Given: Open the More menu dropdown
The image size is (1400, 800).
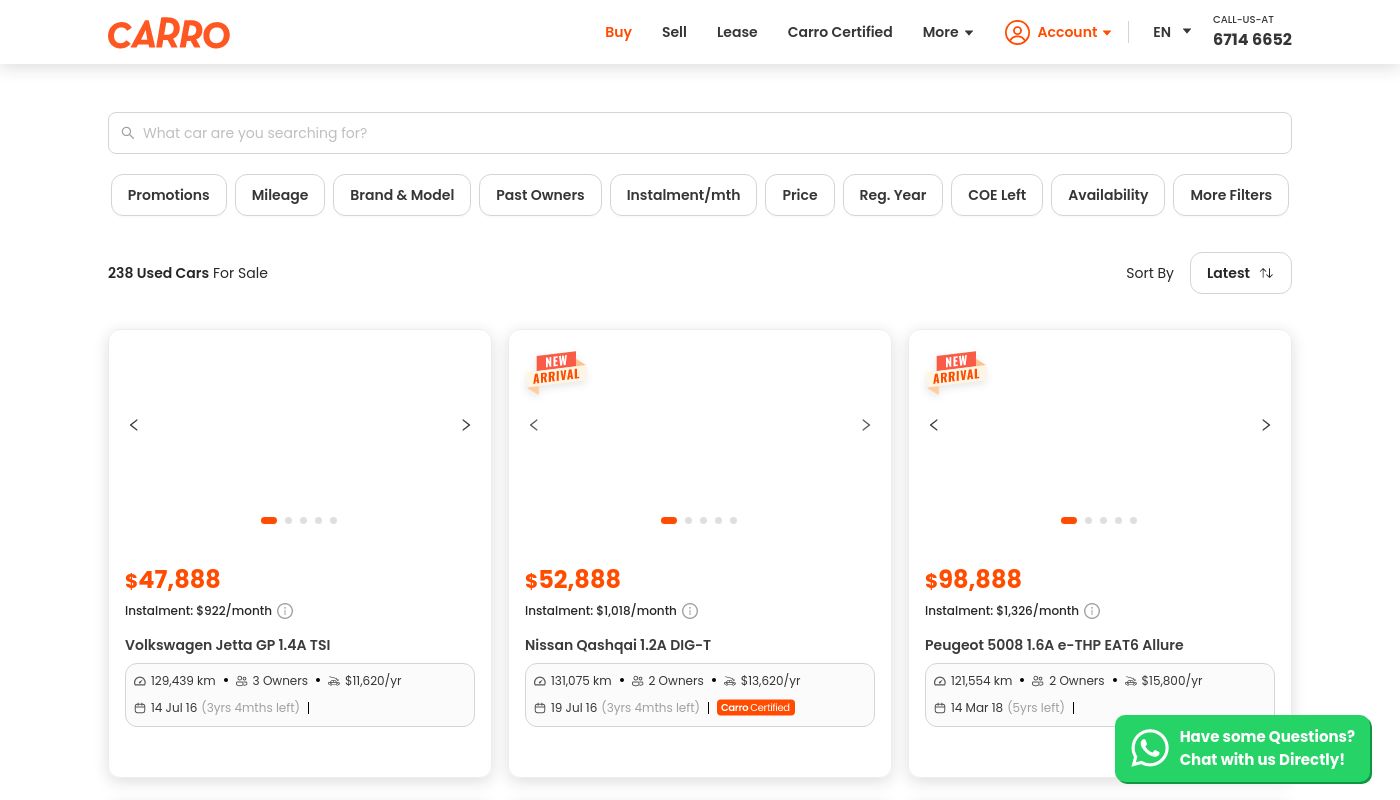Looking at the screenshot, I should 948,32.
